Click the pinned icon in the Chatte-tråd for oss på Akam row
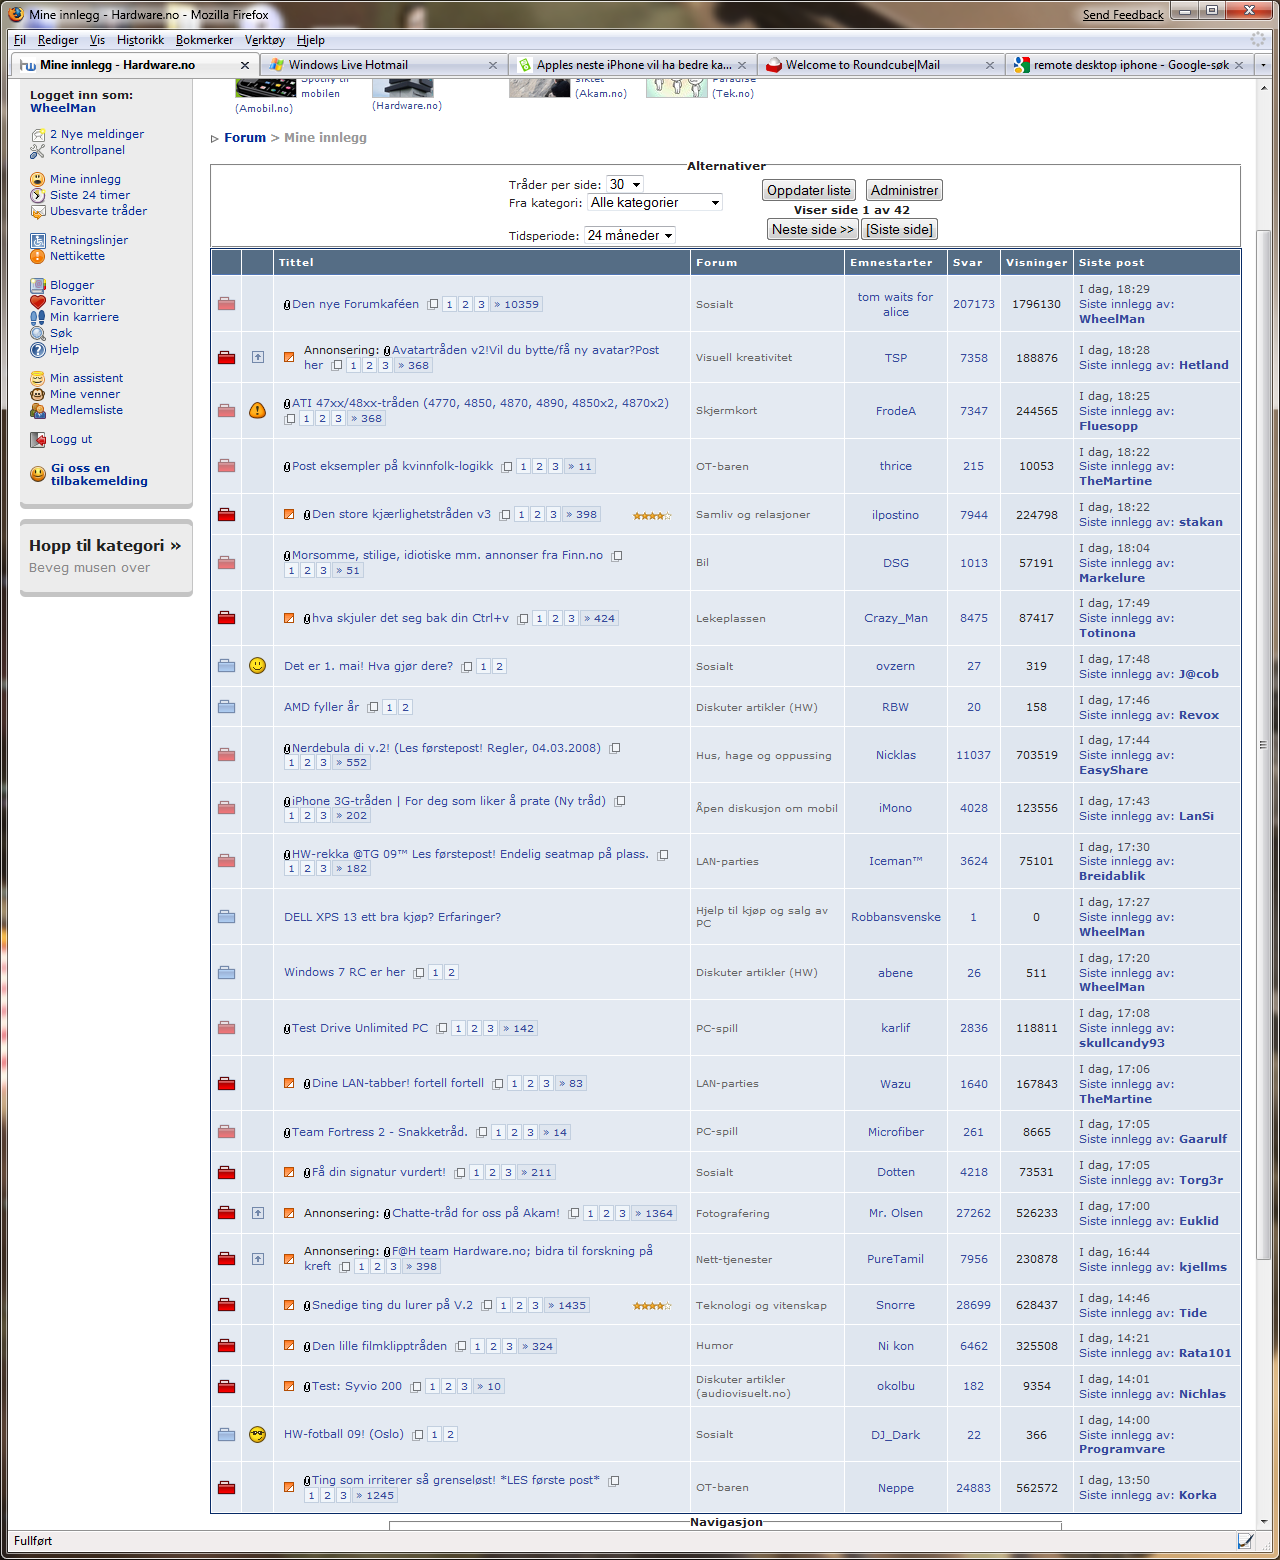The width and height of the screenshot is (1280, 1560). click(258, 1213)
